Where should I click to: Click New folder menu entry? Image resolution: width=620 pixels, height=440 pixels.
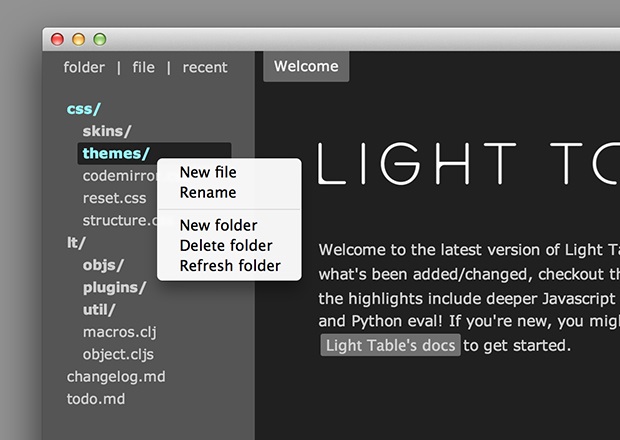(x=218, y=226)
